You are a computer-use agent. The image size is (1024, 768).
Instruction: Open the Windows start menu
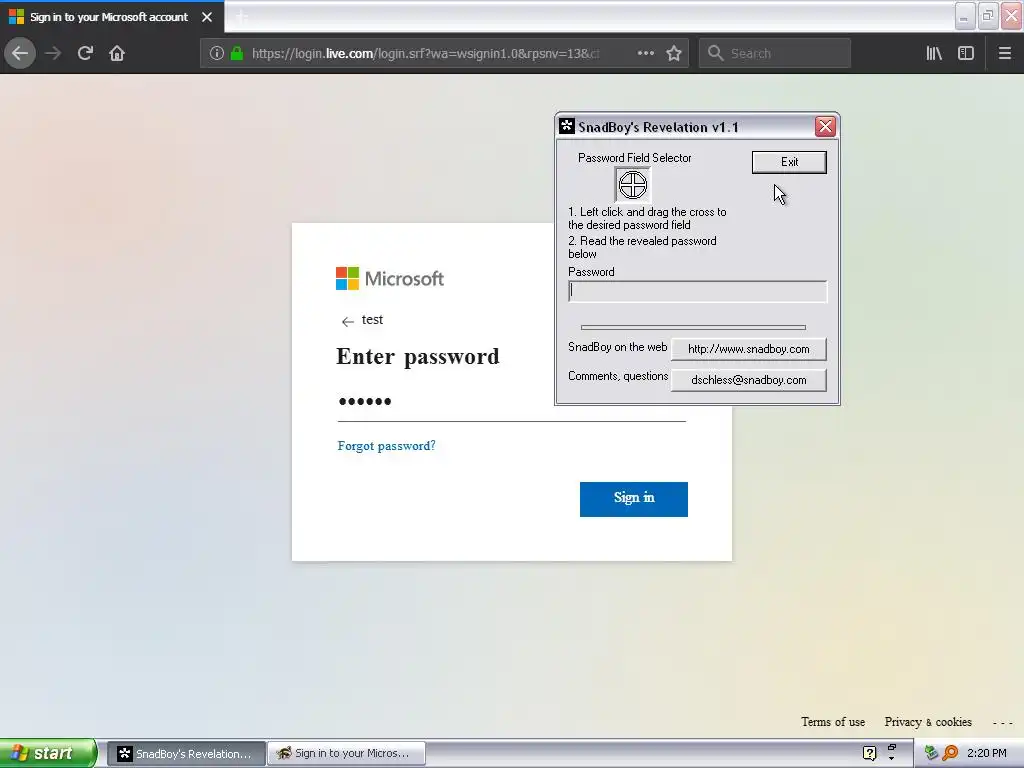[48, 753]
